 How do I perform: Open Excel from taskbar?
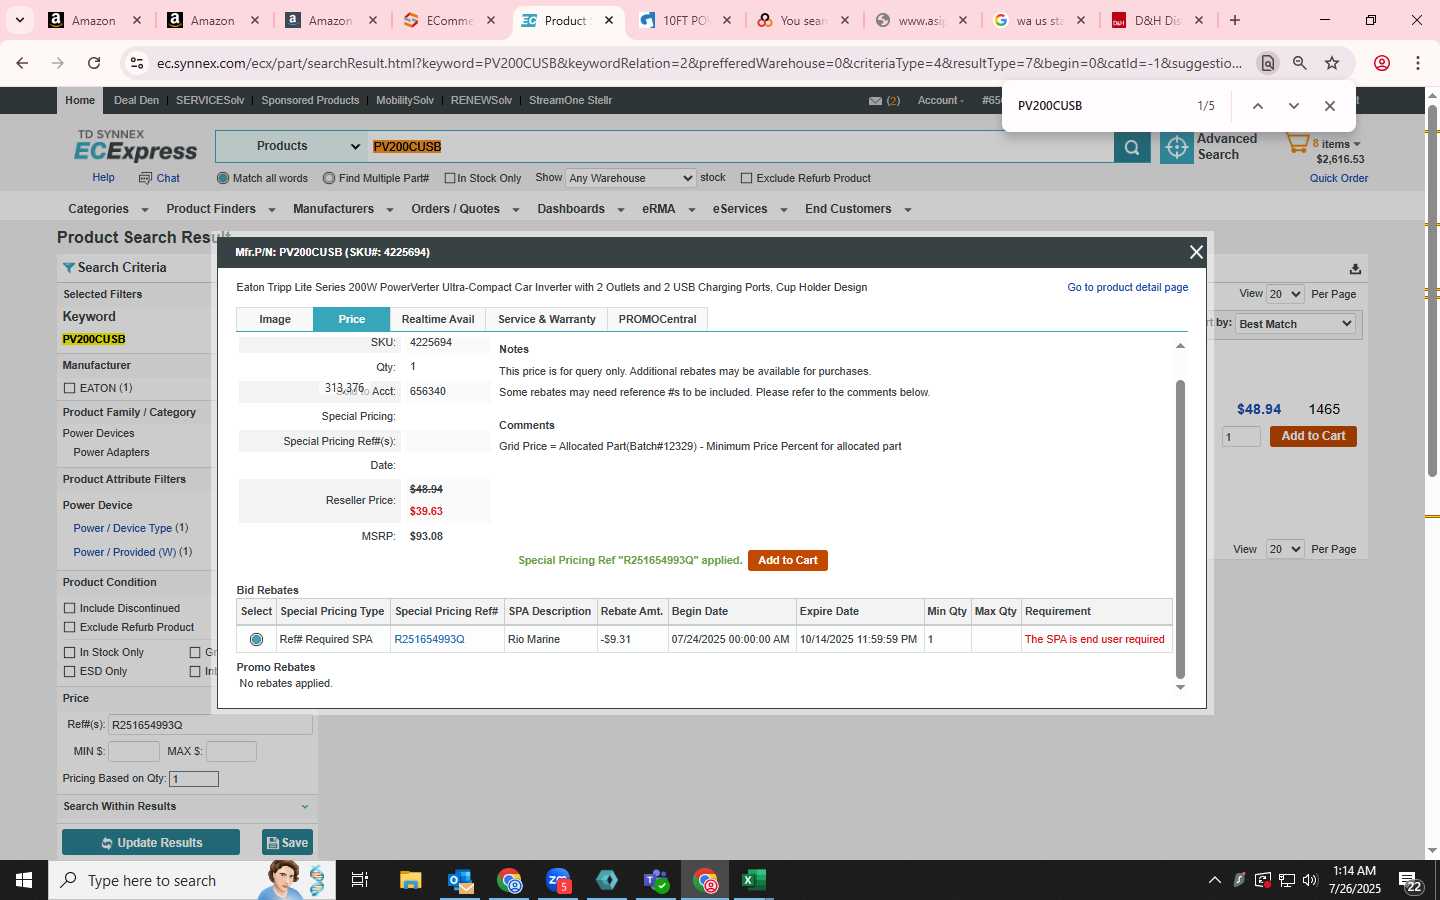[754, 880]
